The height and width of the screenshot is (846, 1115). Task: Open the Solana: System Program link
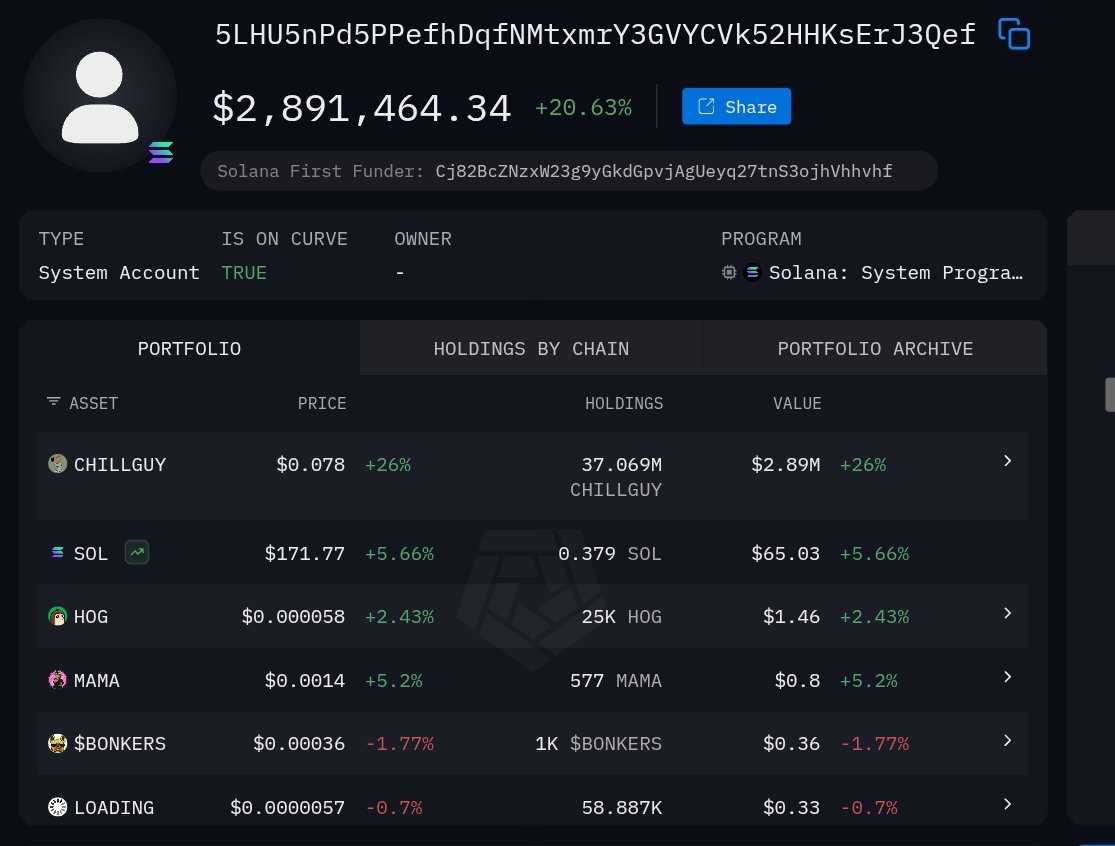click(896, 273)
